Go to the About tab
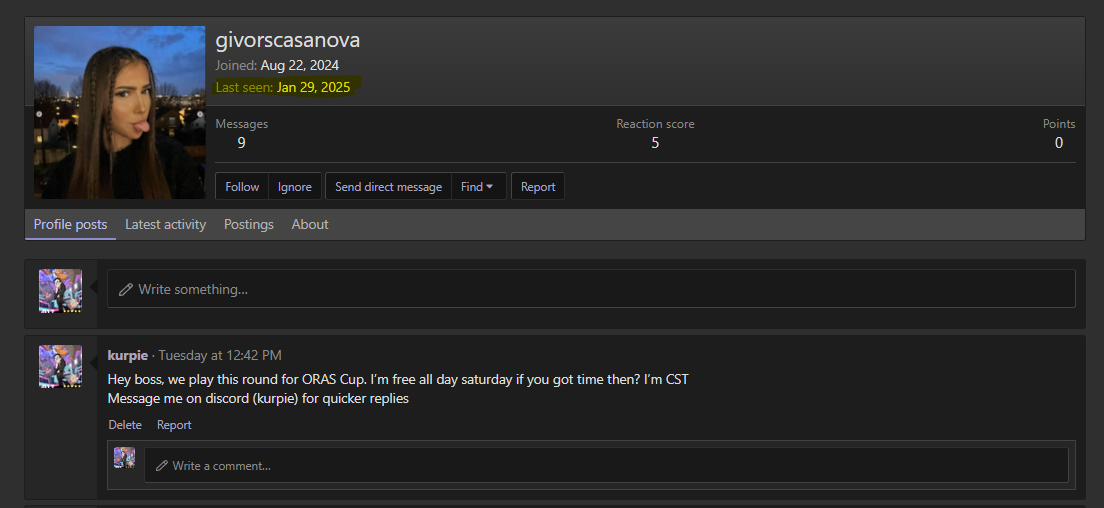The width and height of the screenshot is (1104, 508). tap(310, 224)
